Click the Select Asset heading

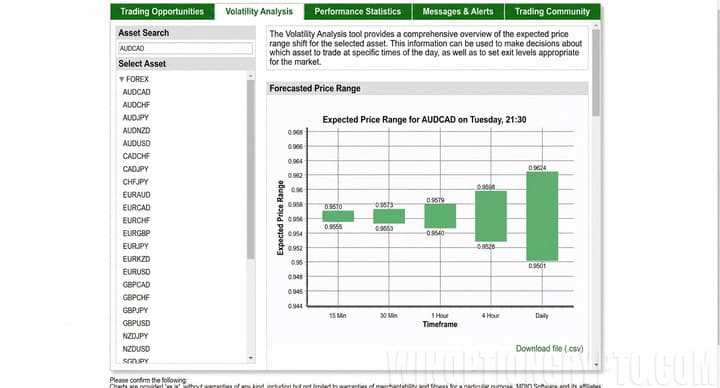tap(142, 64)
